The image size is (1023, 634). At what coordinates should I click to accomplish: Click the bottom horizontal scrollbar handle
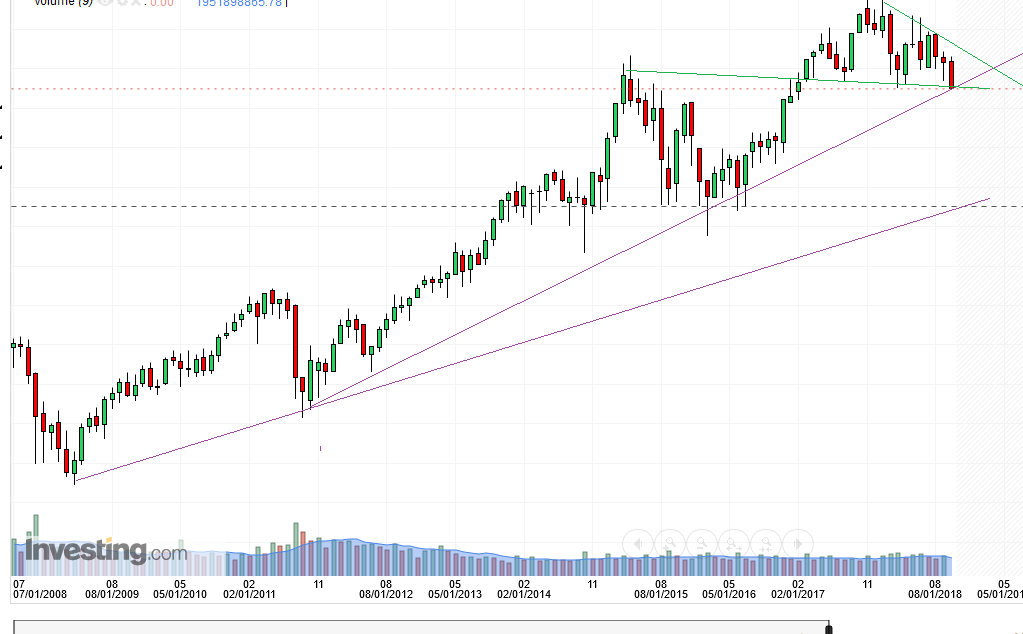[829, 628]
